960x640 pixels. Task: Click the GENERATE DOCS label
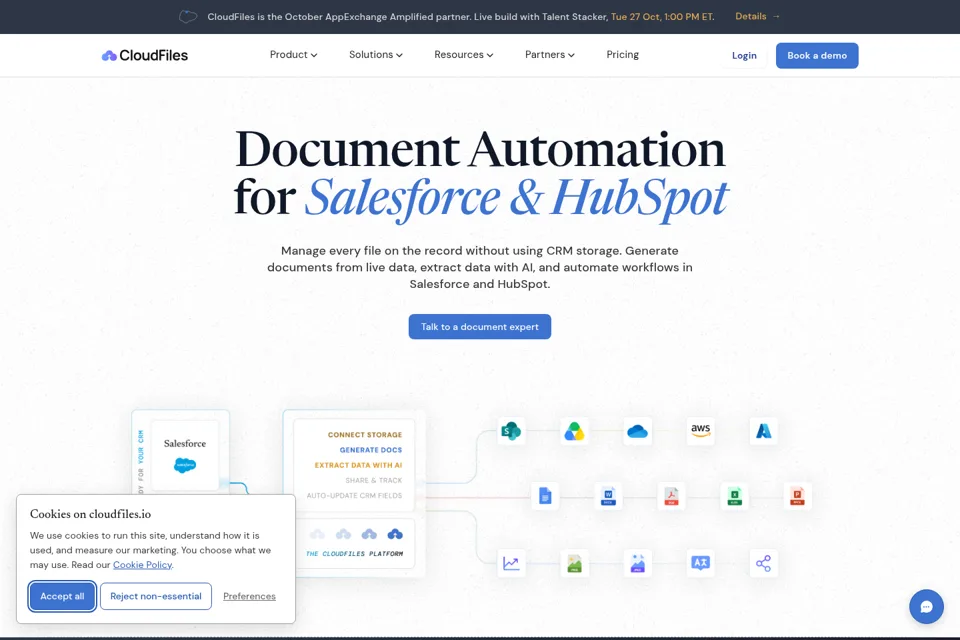[371, 450]
